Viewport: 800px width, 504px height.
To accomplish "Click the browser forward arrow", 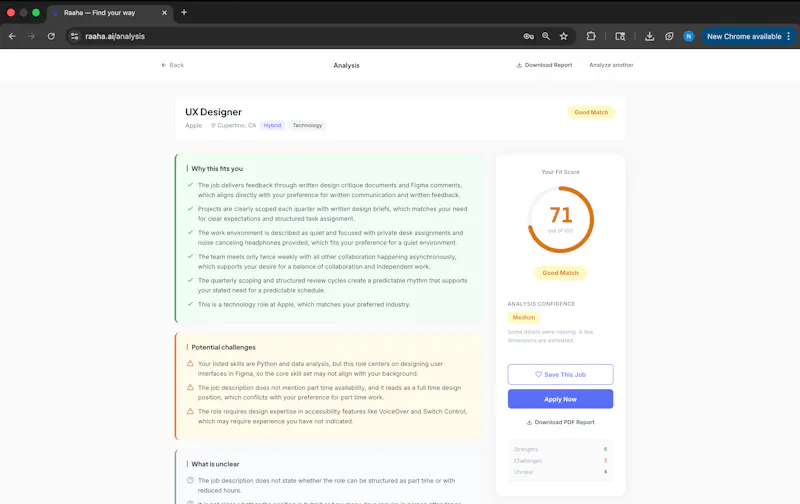I will click(32, 36).
